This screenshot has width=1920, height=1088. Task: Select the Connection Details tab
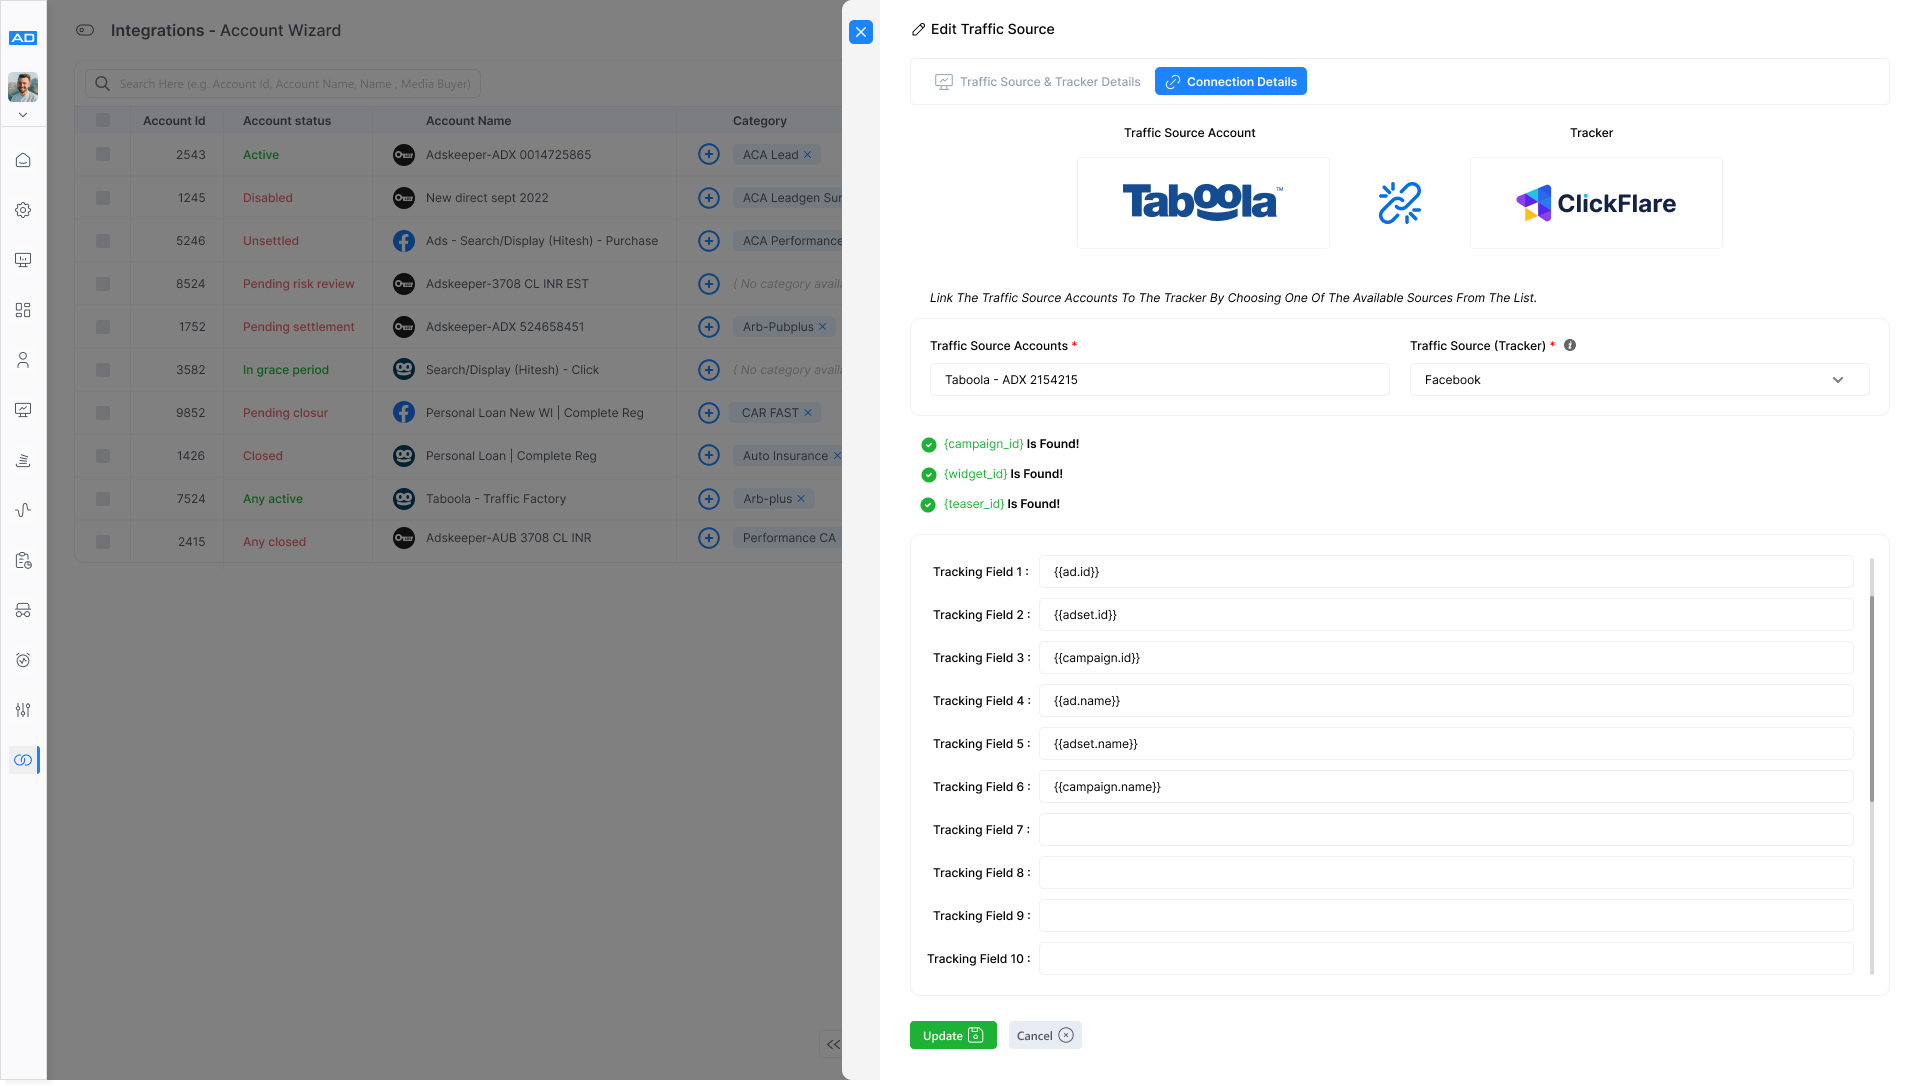tap(1231, 82)
